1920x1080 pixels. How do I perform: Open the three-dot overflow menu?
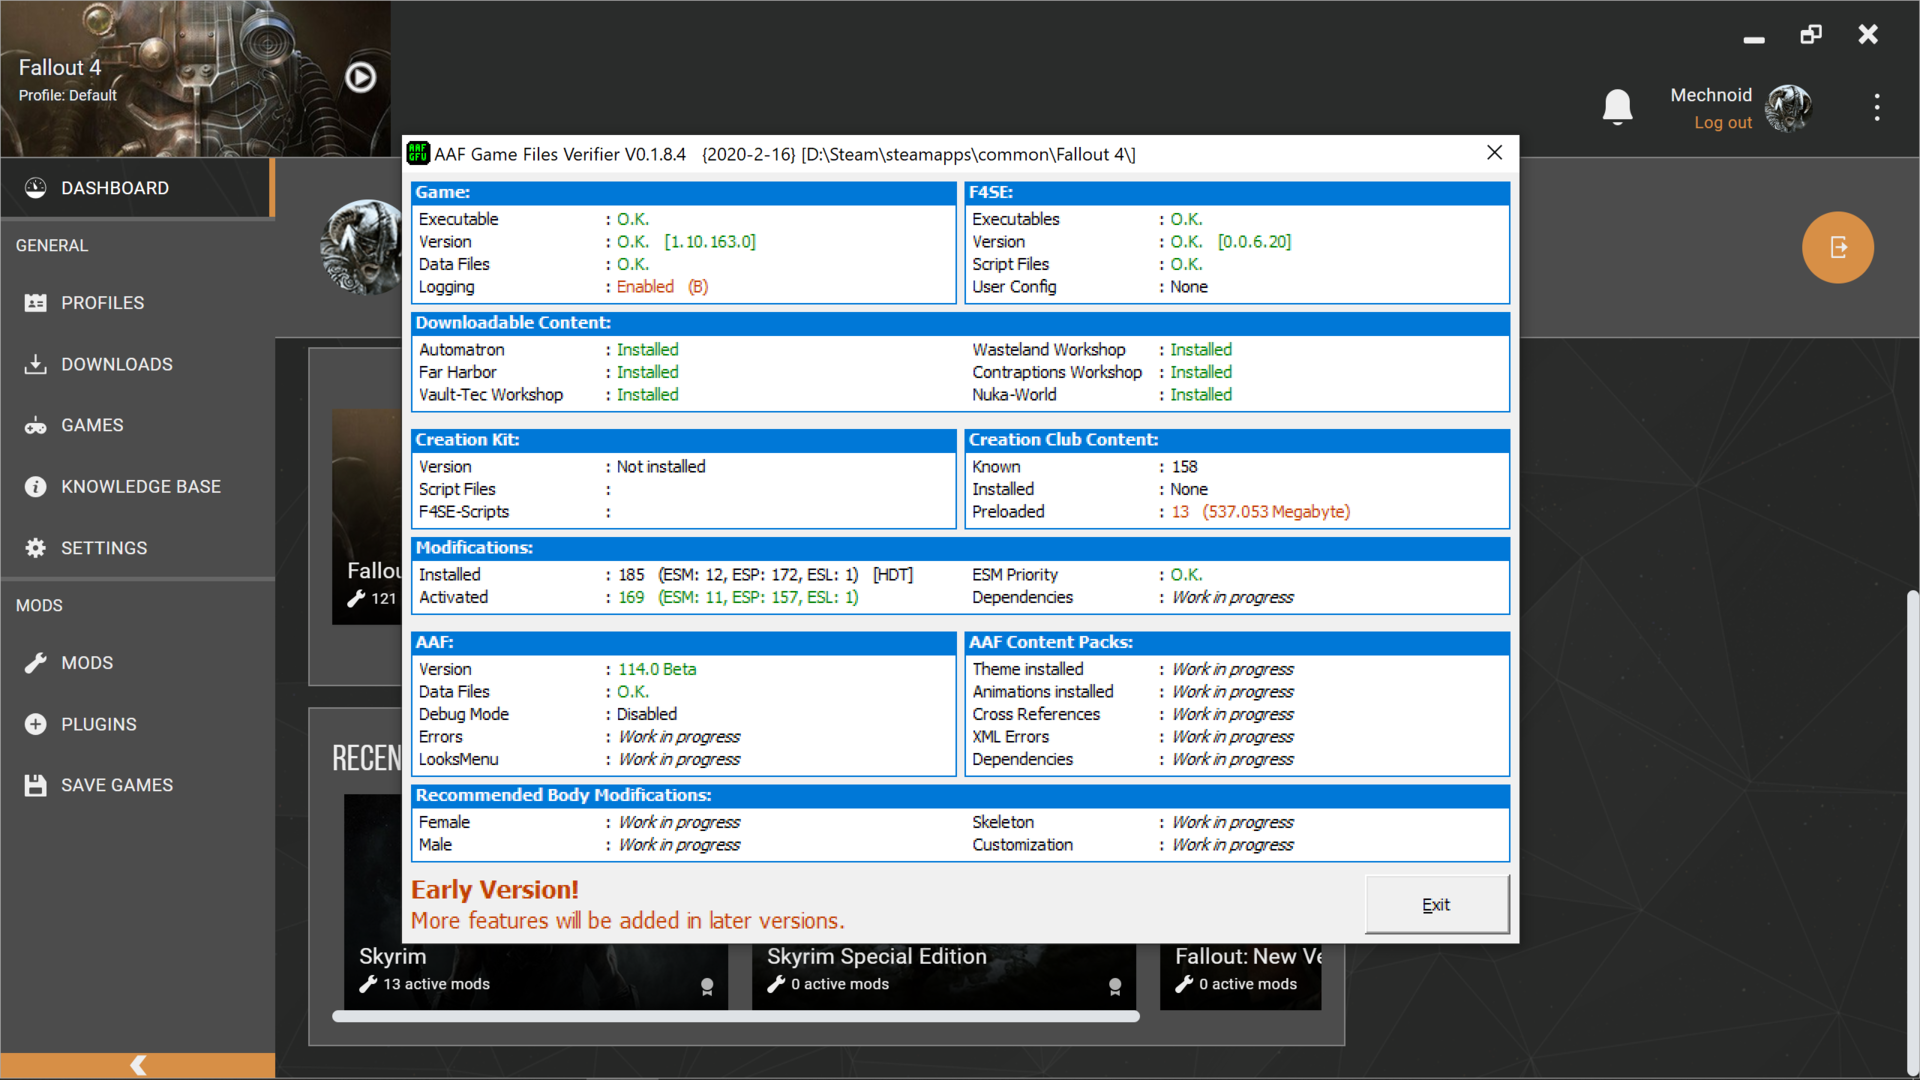[x=1877, y=107]
